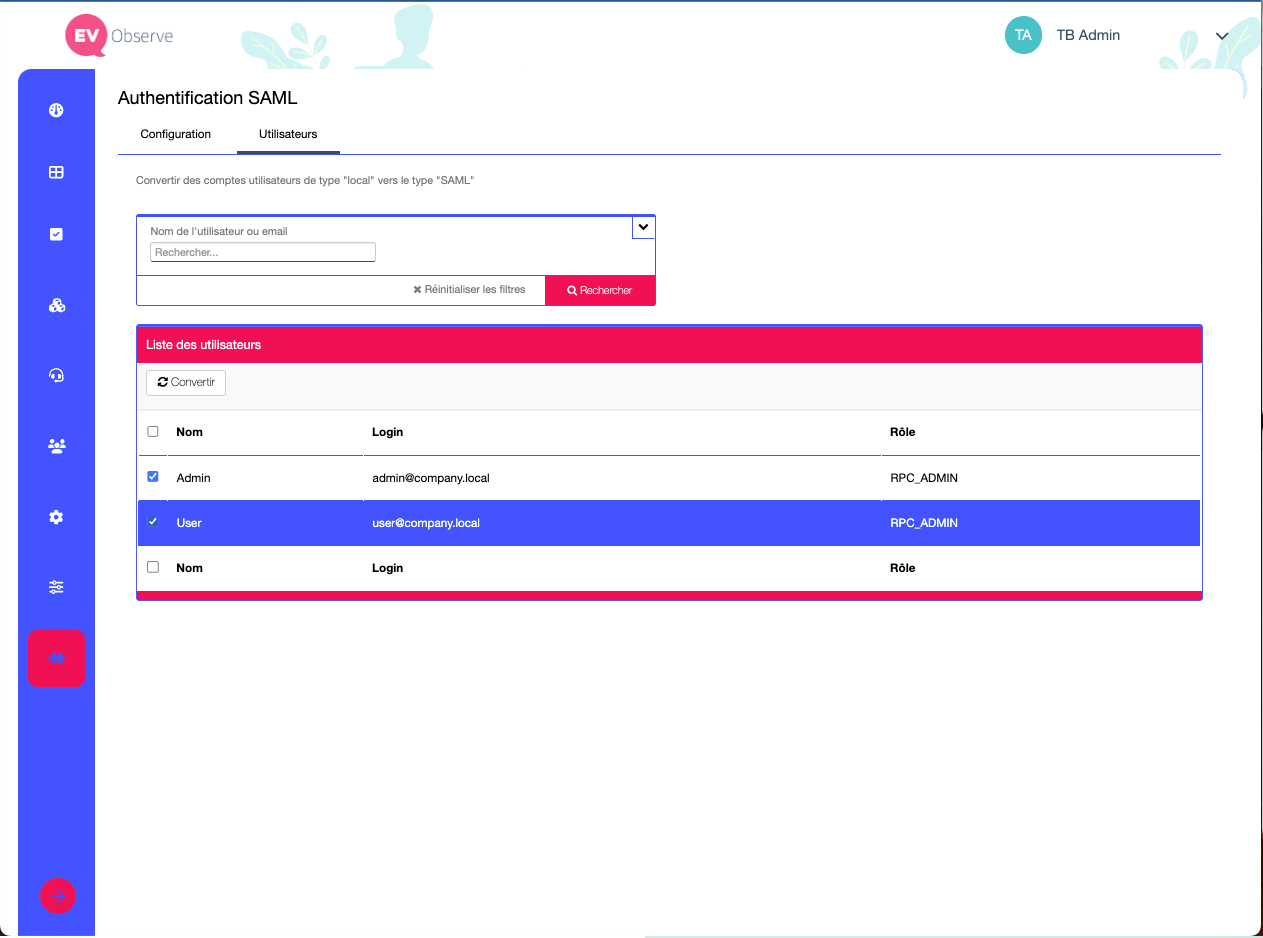Expand the TB Admin account menu arrow
Screen dimensions: 1263x938
(1221, 36)
